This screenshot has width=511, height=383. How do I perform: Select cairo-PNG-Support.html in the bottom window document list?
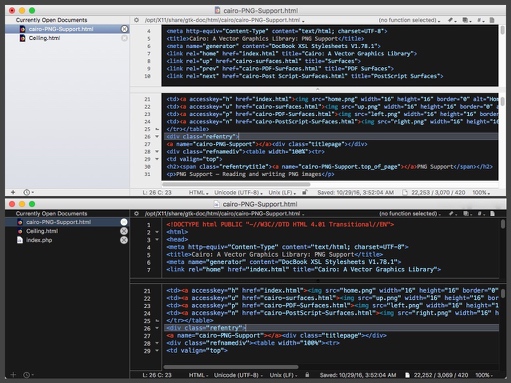(67, 222)
